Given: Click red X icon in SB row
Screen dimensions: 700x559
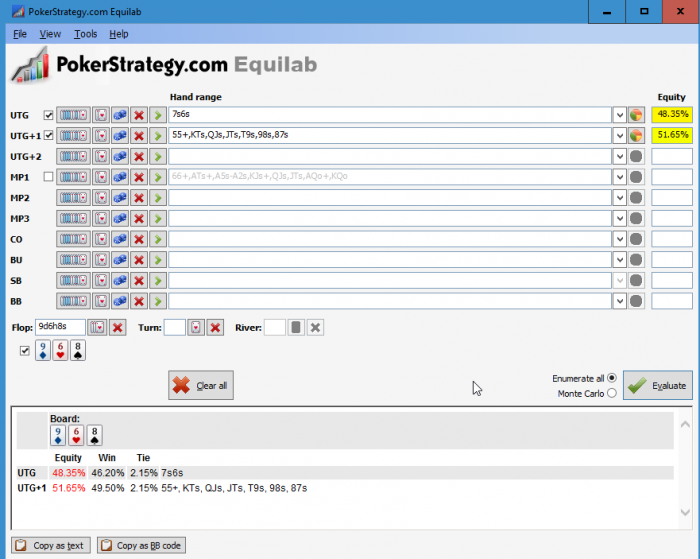Looking at the screenshot, I should coord(139,280).
